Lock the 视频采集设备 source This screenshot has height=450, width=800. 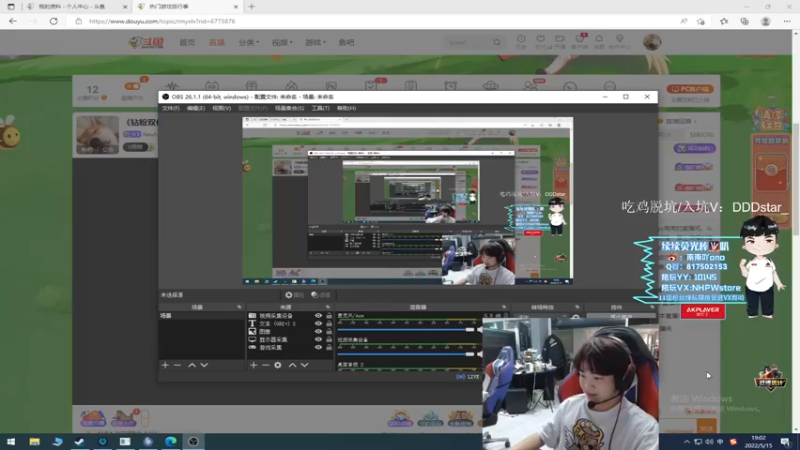pyautogui.click(x=329, y=316)
